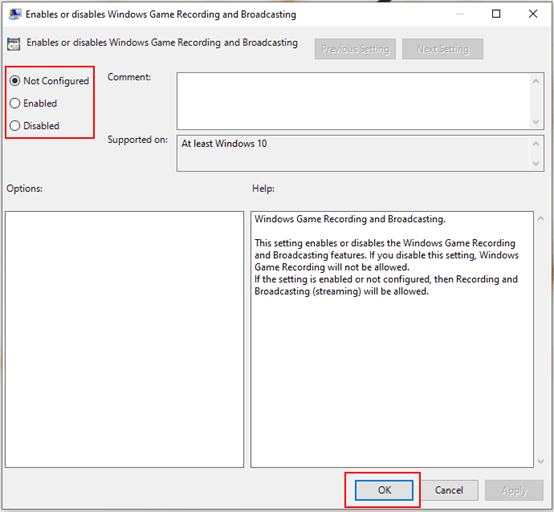Select the Not Configured radio button
This screenshot has height=512, width=554.
[x=15, y=81]
